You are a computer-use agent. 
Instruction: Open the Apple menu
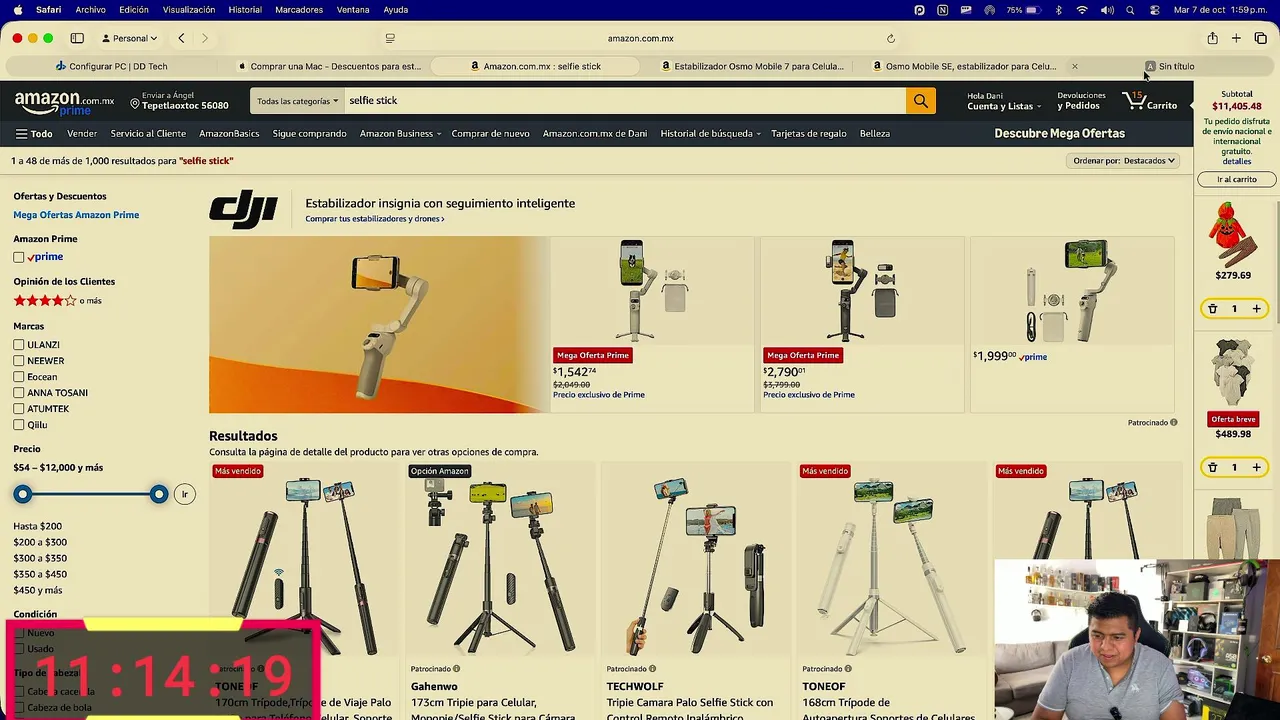click(x=17, y=10)
